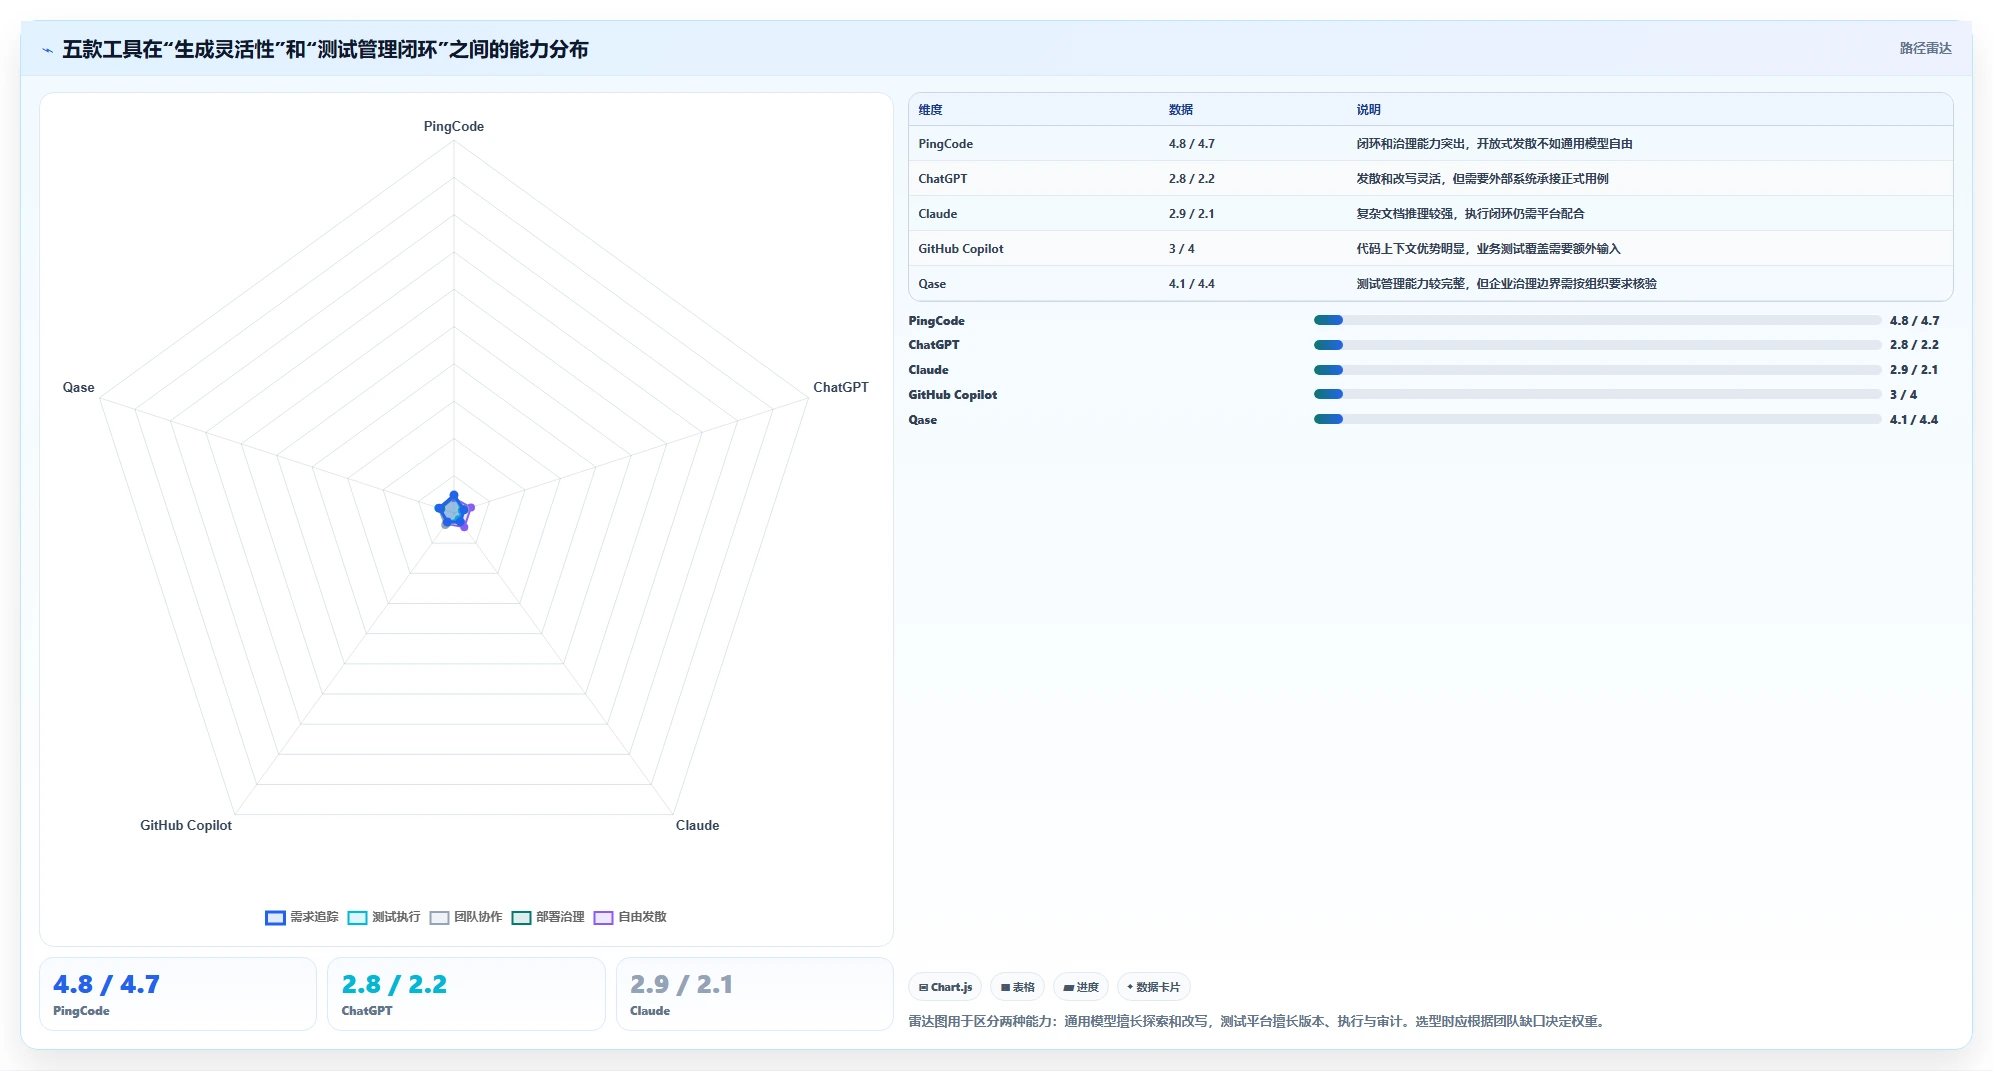
Task: Click the 2.8 / 2.2 value beside the ChatGPT bar
Action: (x=1914, y=345)
